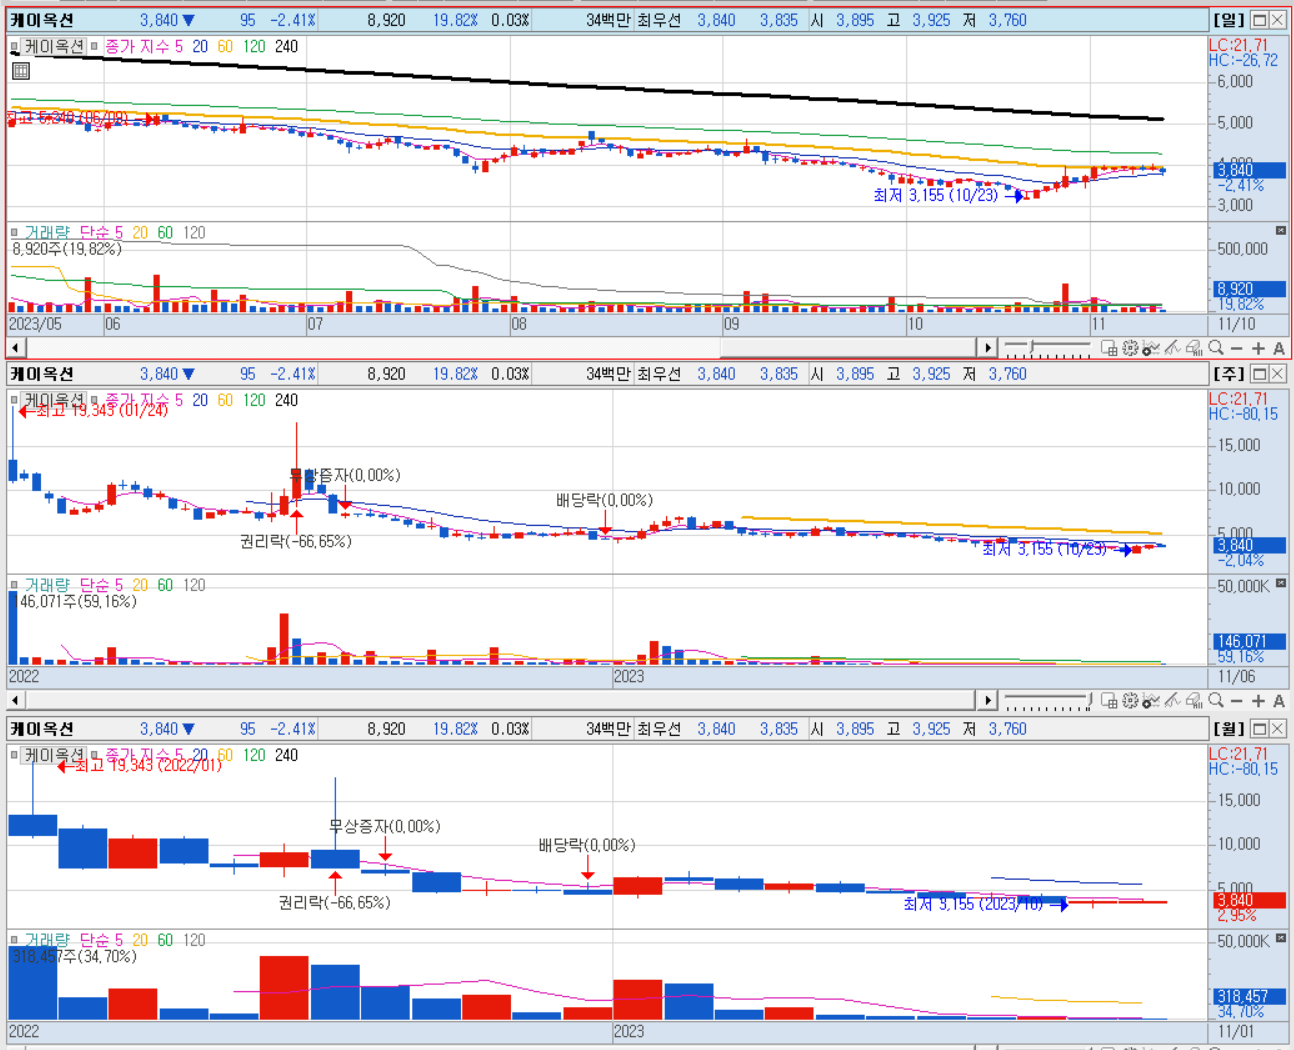This screenshot has width=1294, height=1050.
Task: Click the 케이옥션 label button in weekly chart
Action: tap(54, 400)
